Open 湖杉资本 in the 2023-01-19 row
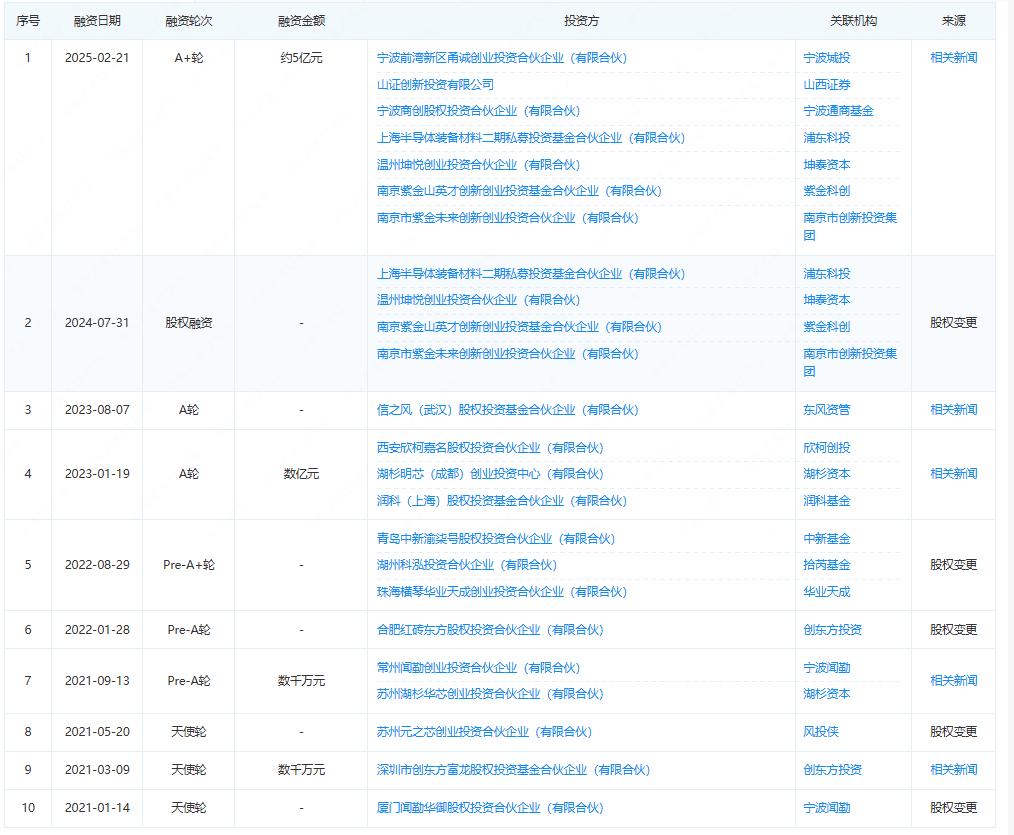 tap(826, 473)
